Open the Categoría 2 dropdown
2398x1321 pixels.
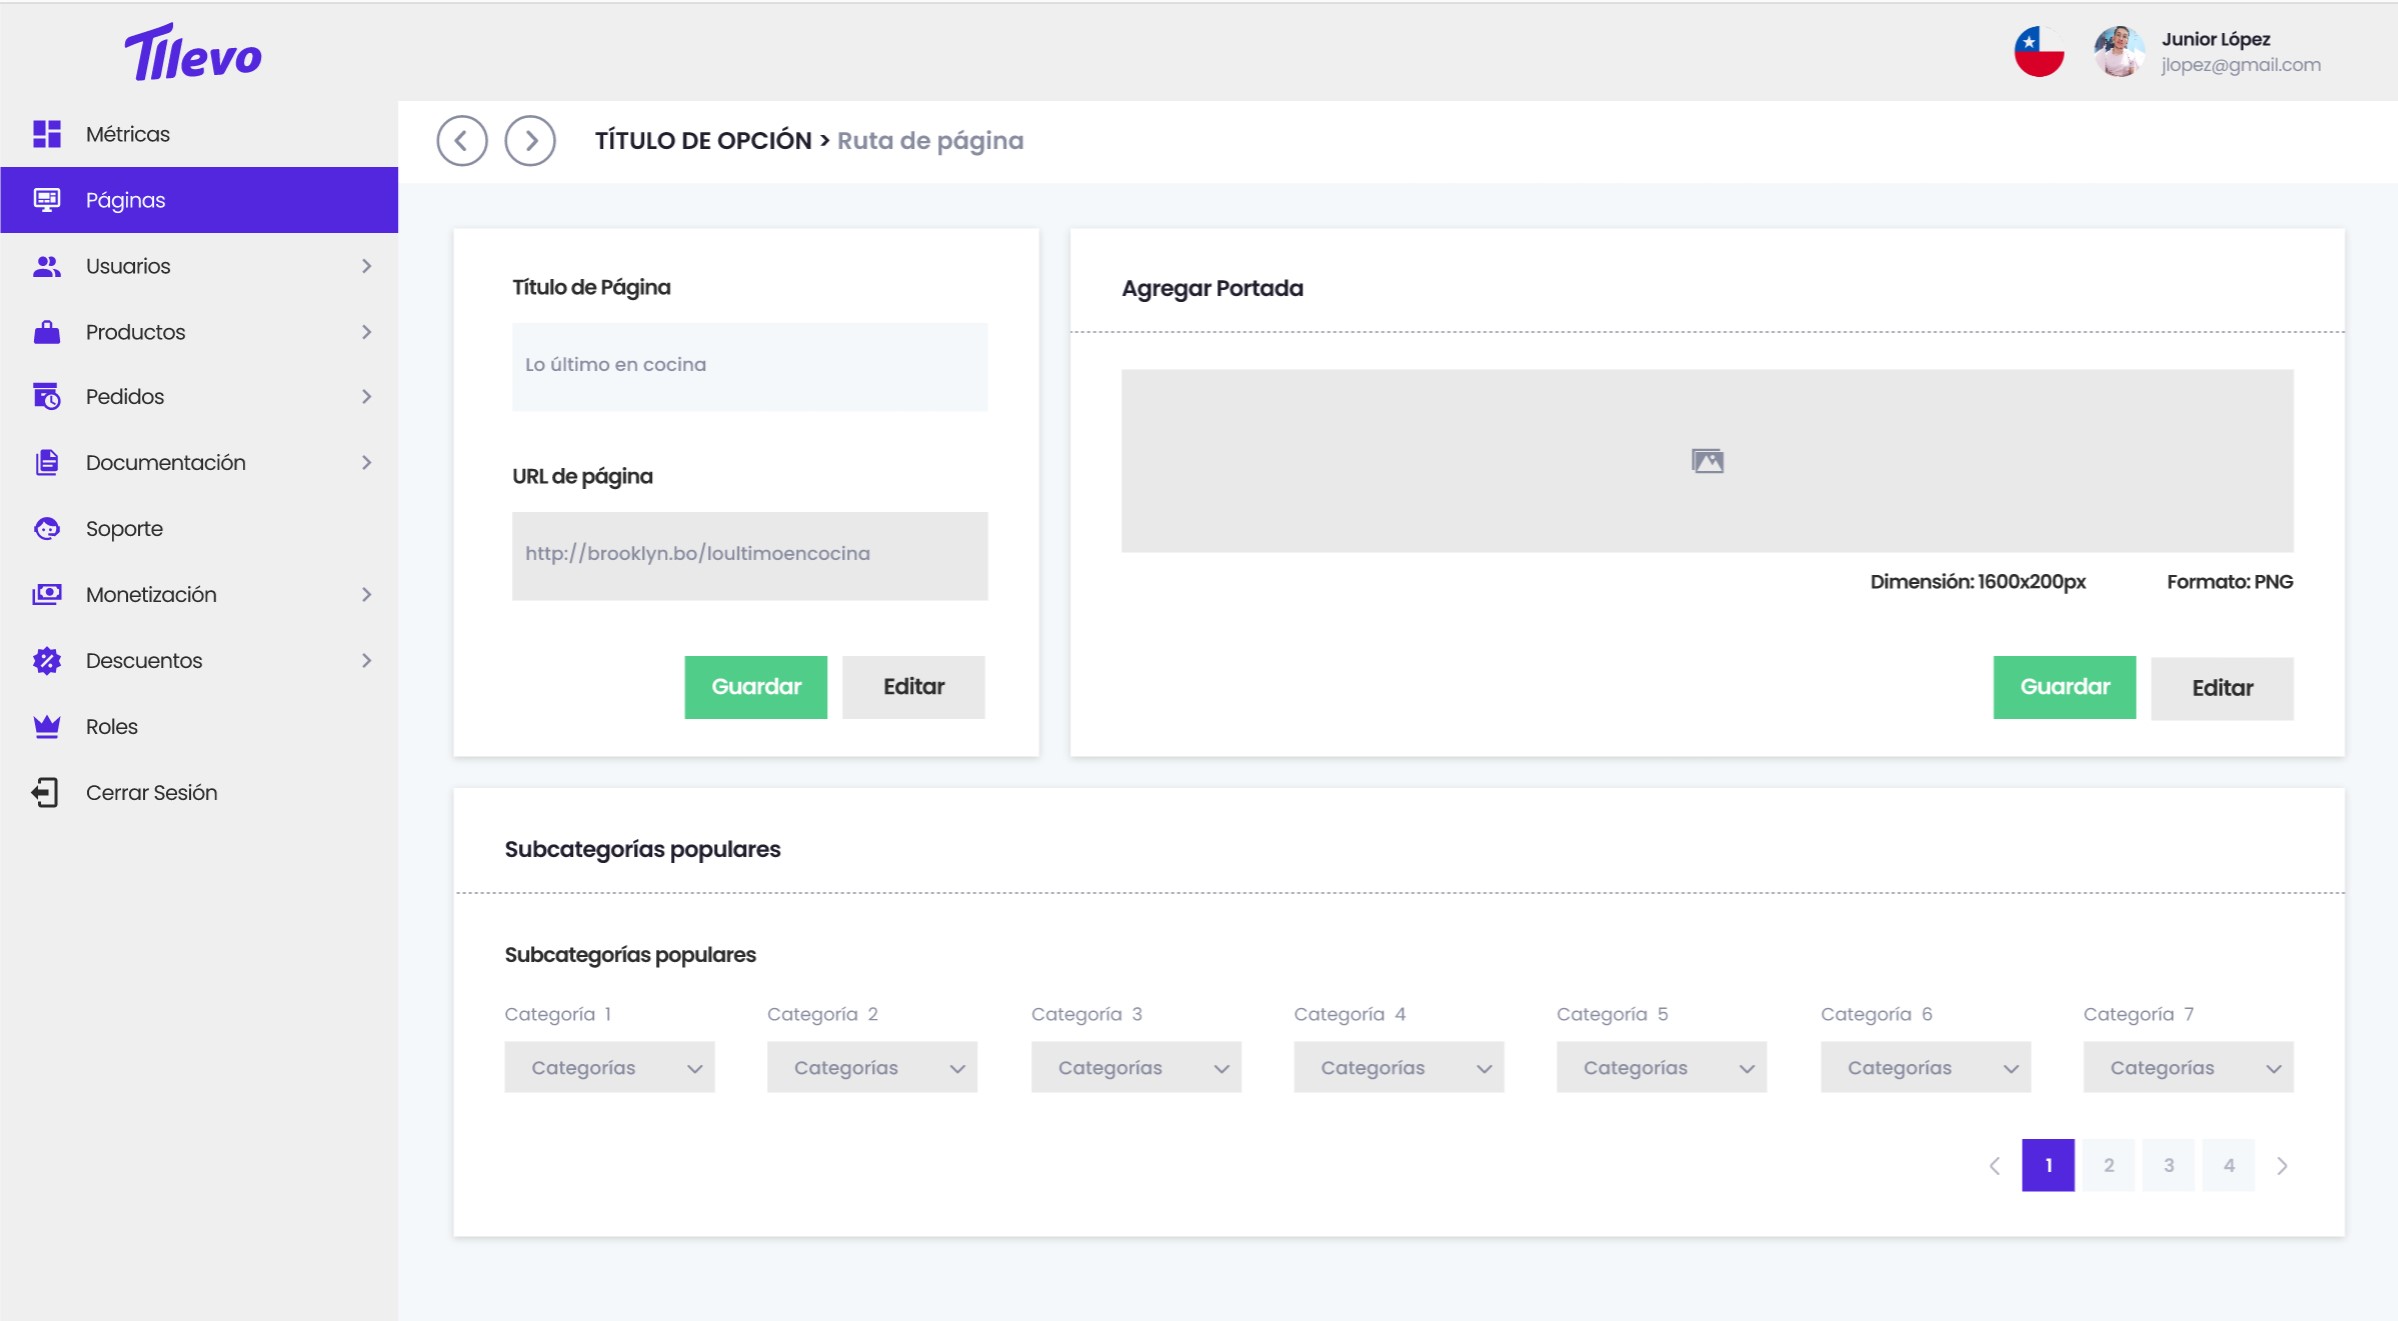click(872, 1067)
